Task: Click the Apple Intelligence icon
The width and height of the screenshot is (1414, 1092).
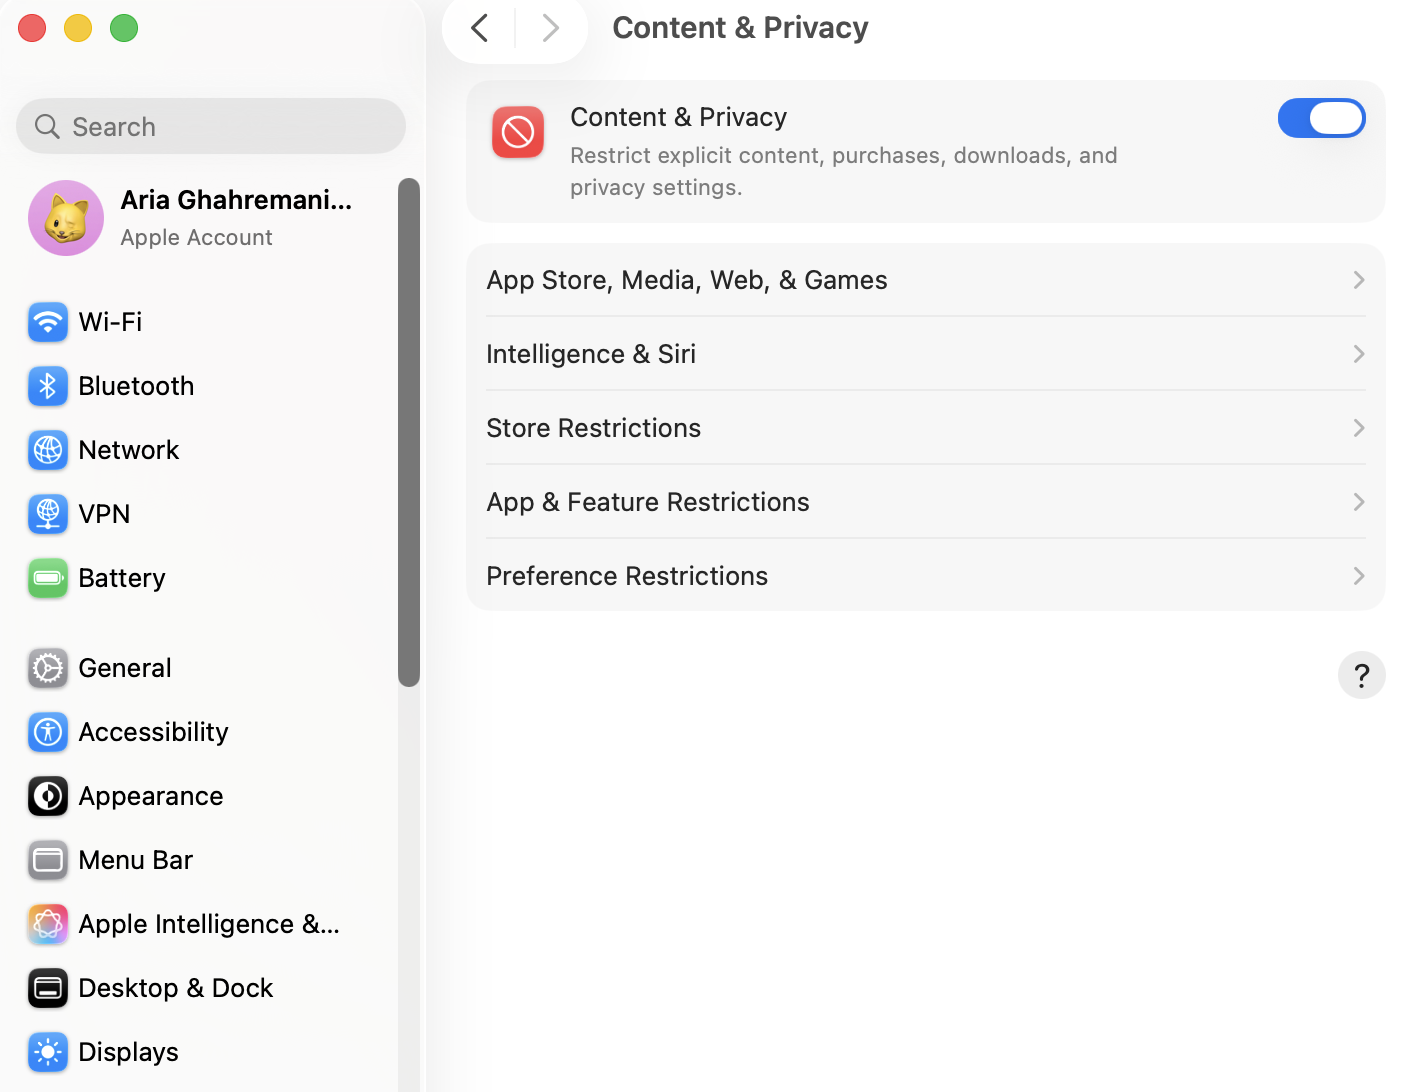Action: 48,924
